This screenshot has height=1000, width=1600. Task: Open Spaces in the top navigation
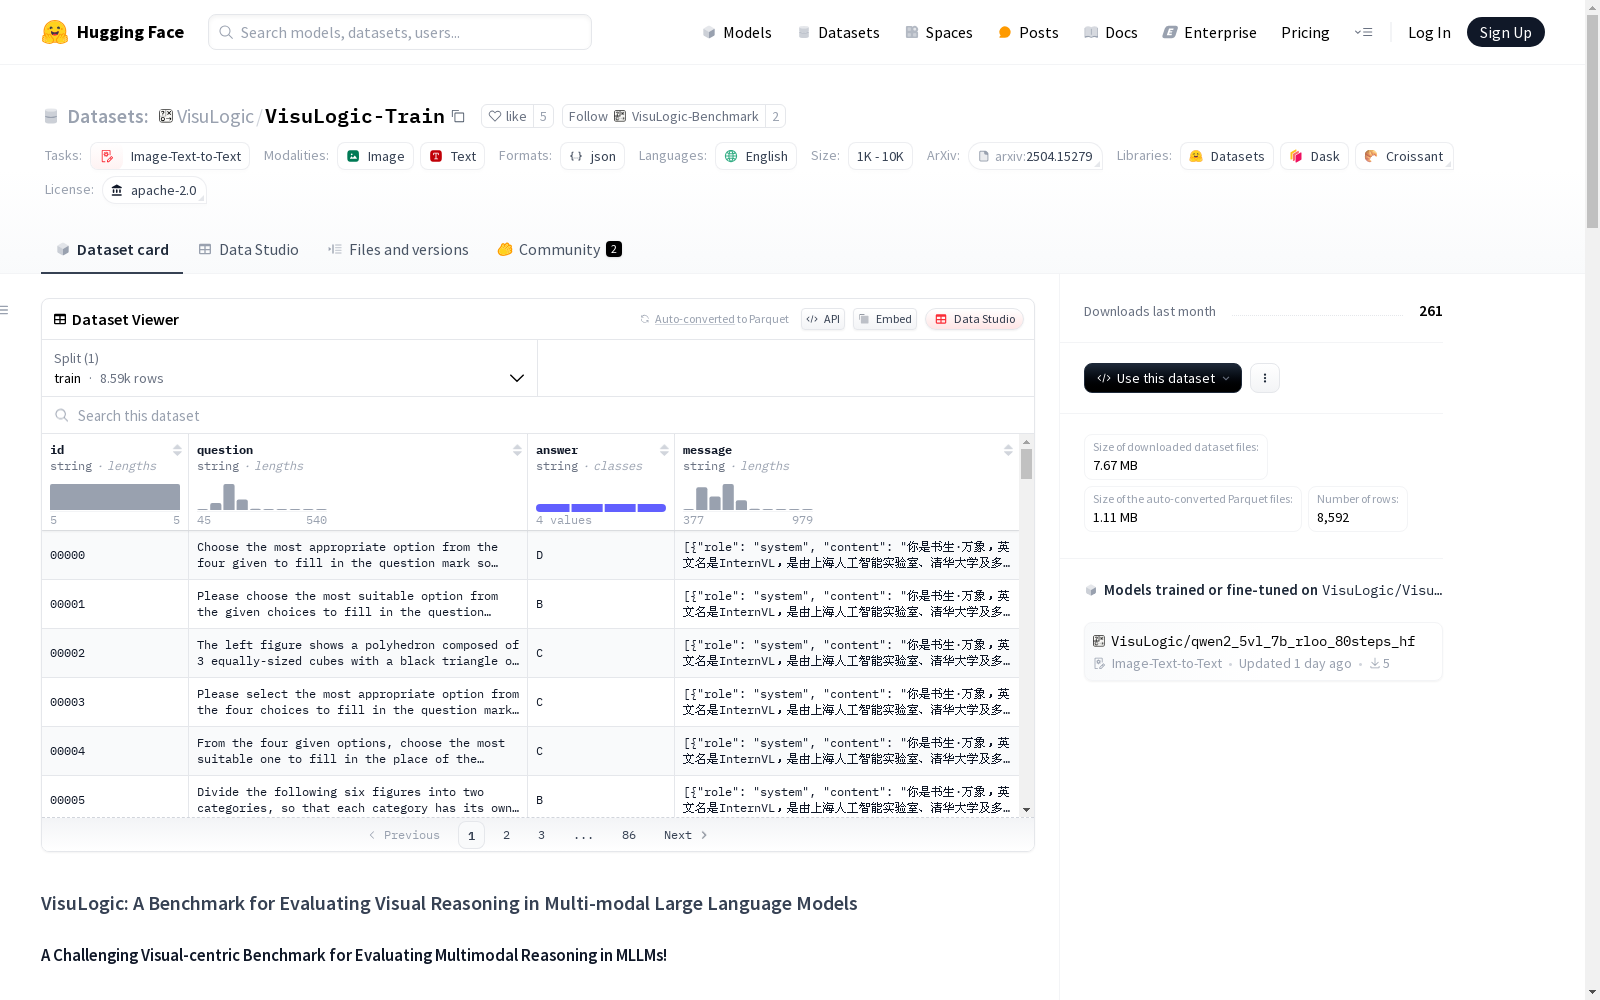tap(938, 32)
